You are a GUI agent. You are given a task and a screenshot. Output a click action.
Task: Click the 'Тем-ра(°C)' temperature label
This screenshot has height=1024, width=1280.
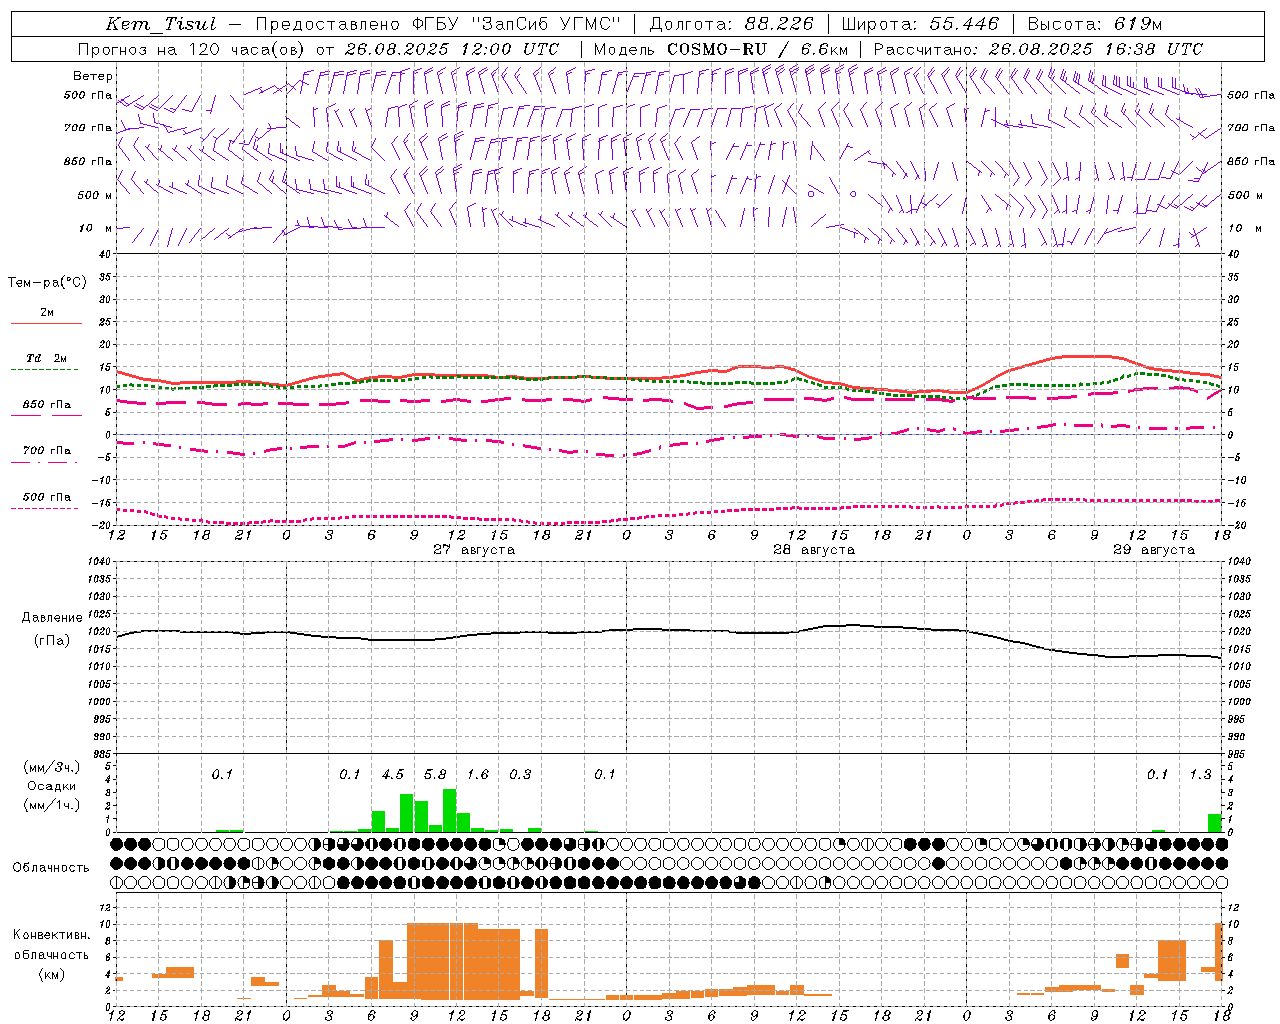click(x=47, y=282)
